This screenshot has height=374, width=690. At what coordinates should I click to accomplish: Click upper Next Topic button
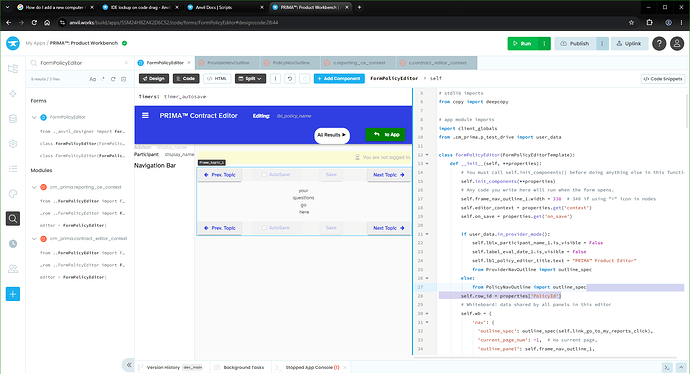click(x=389, y=175)
